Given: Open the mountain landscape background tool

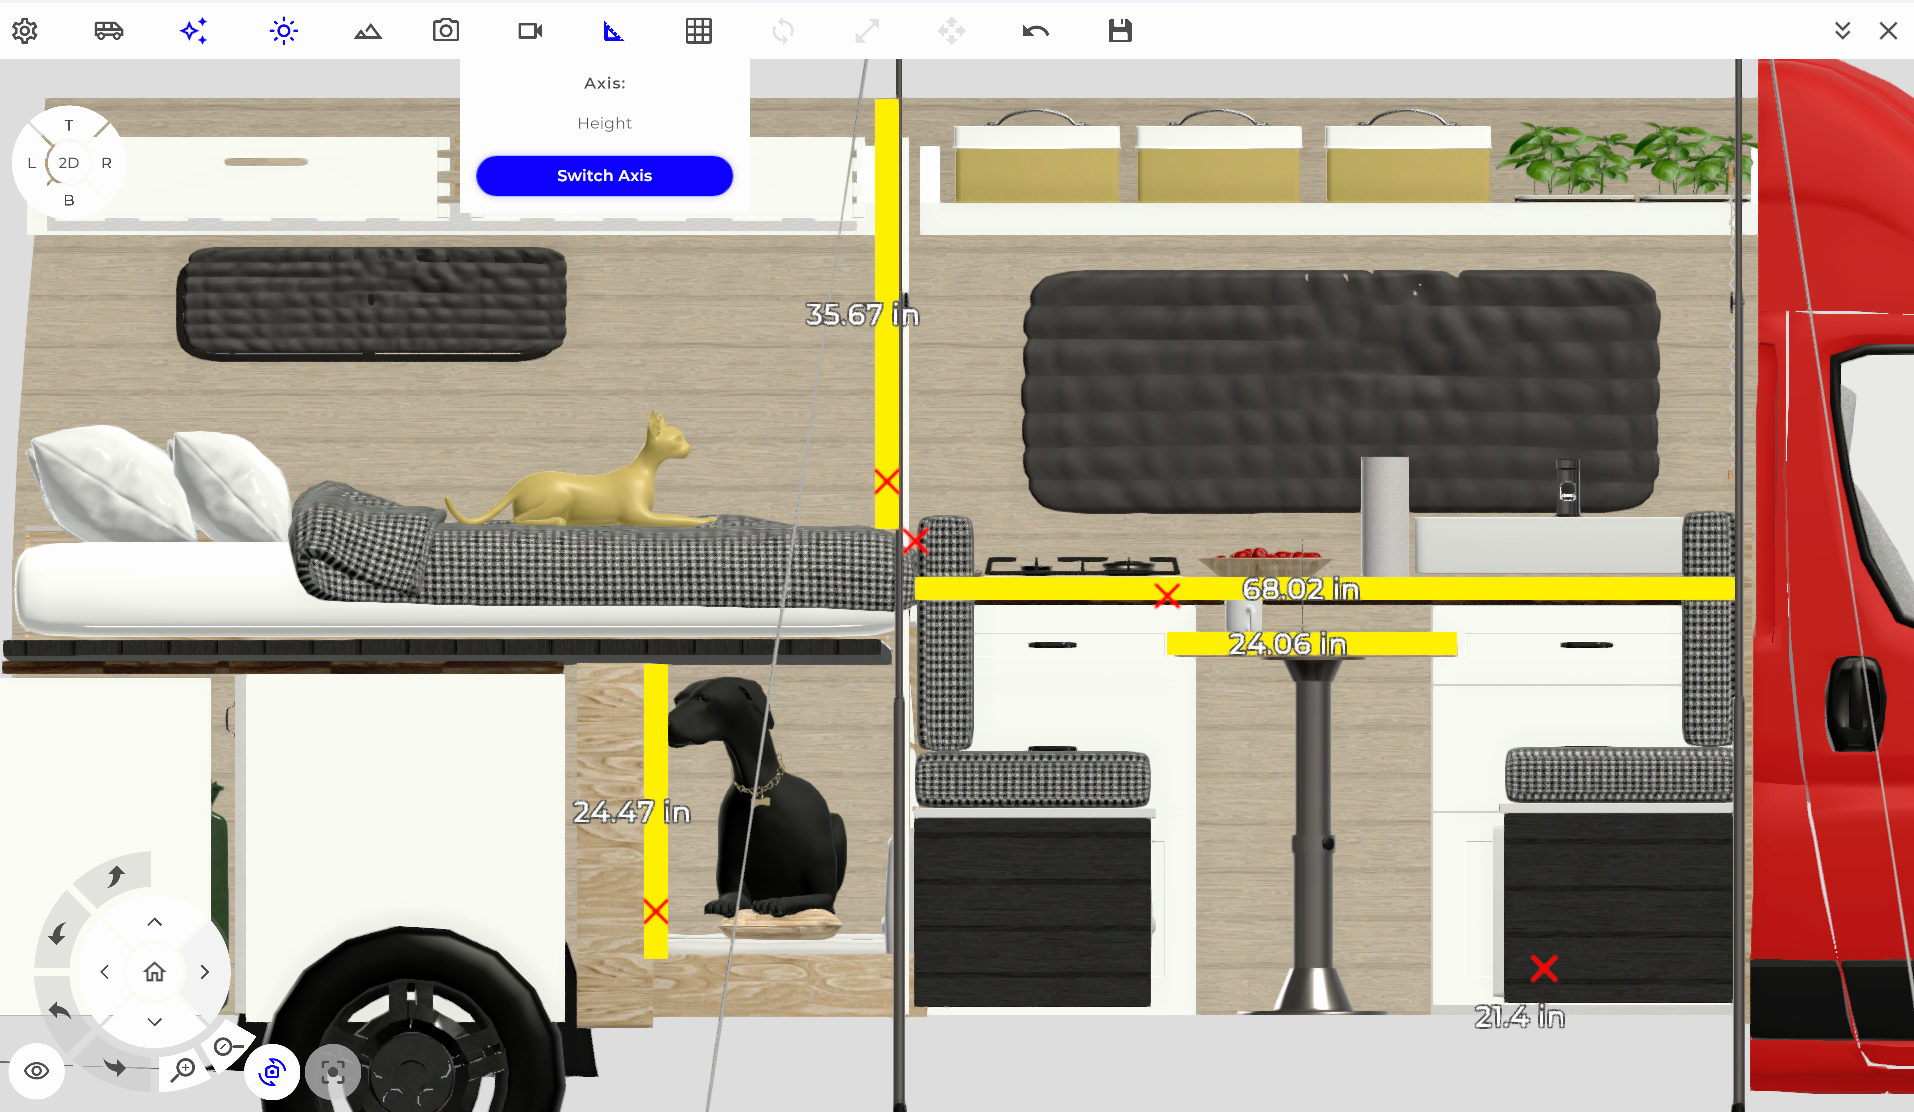Looking at the screenshot, I should 368,31.
